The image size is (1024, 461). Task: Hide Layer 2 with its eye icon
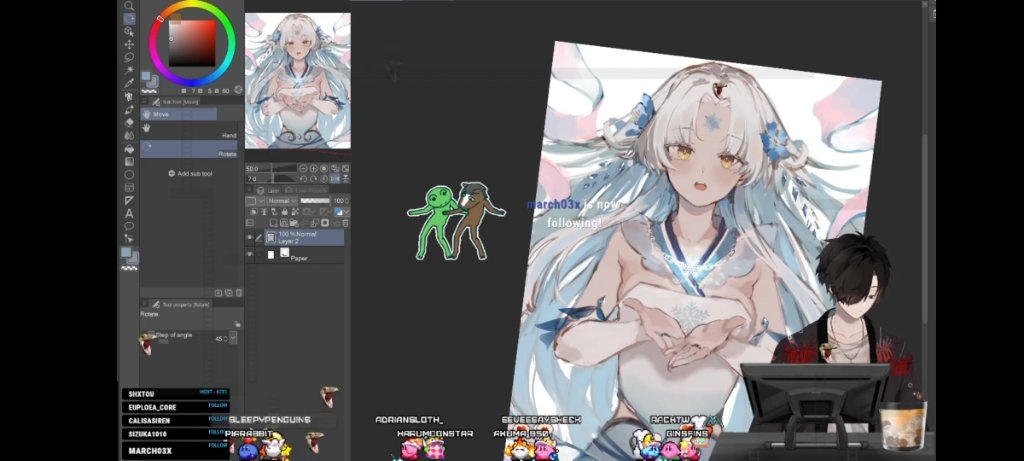pos(249,237)
